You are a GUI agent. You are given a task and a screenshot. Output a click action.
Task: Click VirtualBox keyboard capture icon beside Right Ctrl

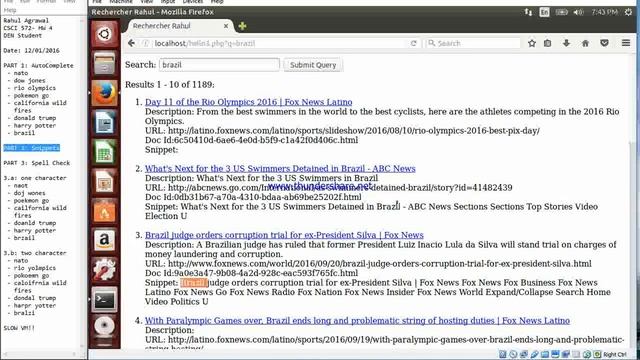click(x=597, y=354)
